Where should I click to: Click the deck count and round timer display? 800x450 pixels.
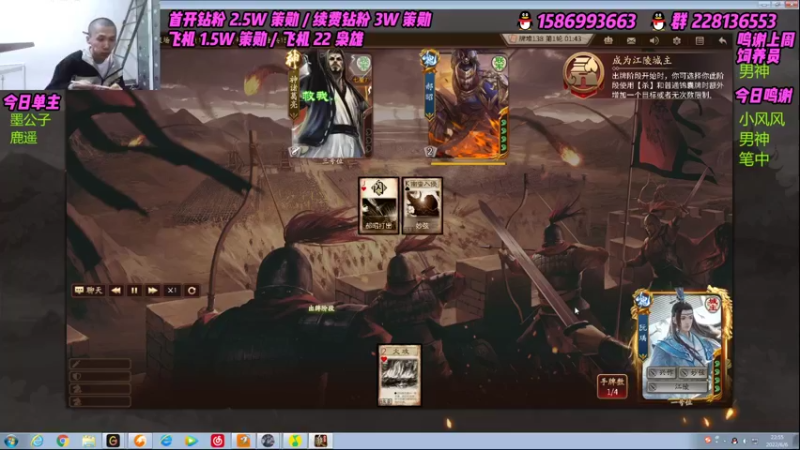[546, 39]
